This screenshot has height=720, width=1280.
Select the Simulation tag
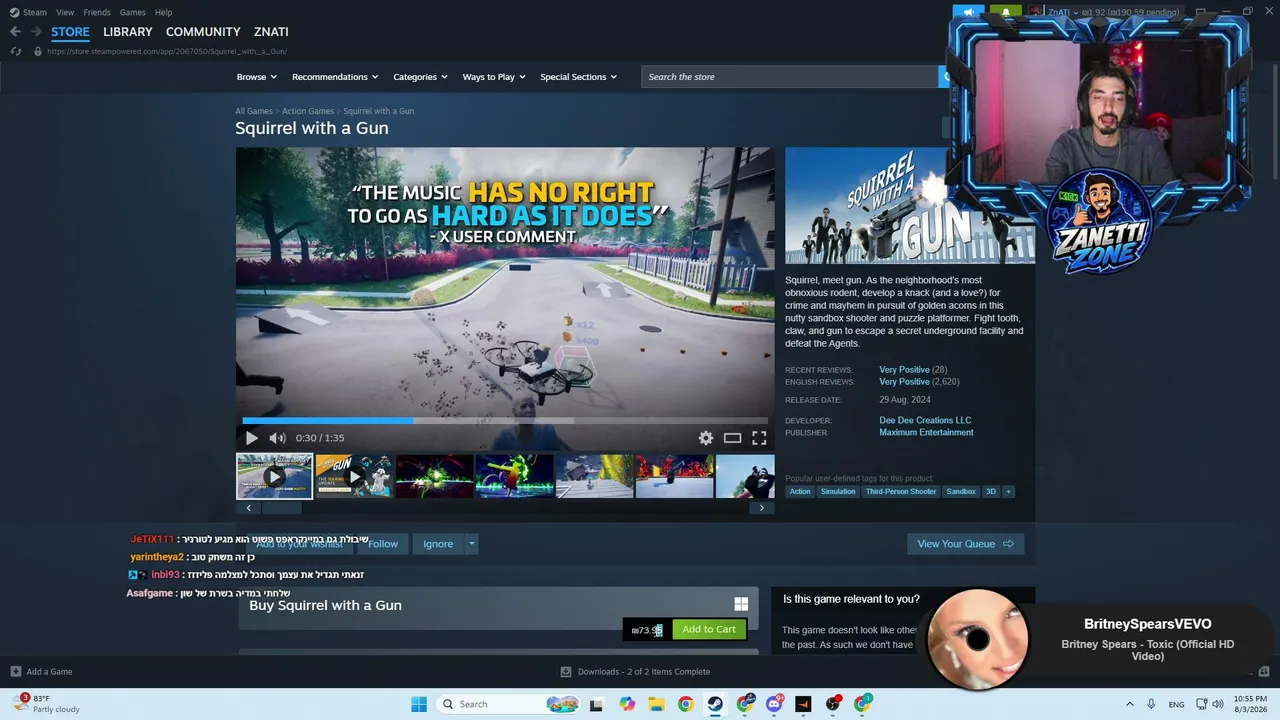838,491
